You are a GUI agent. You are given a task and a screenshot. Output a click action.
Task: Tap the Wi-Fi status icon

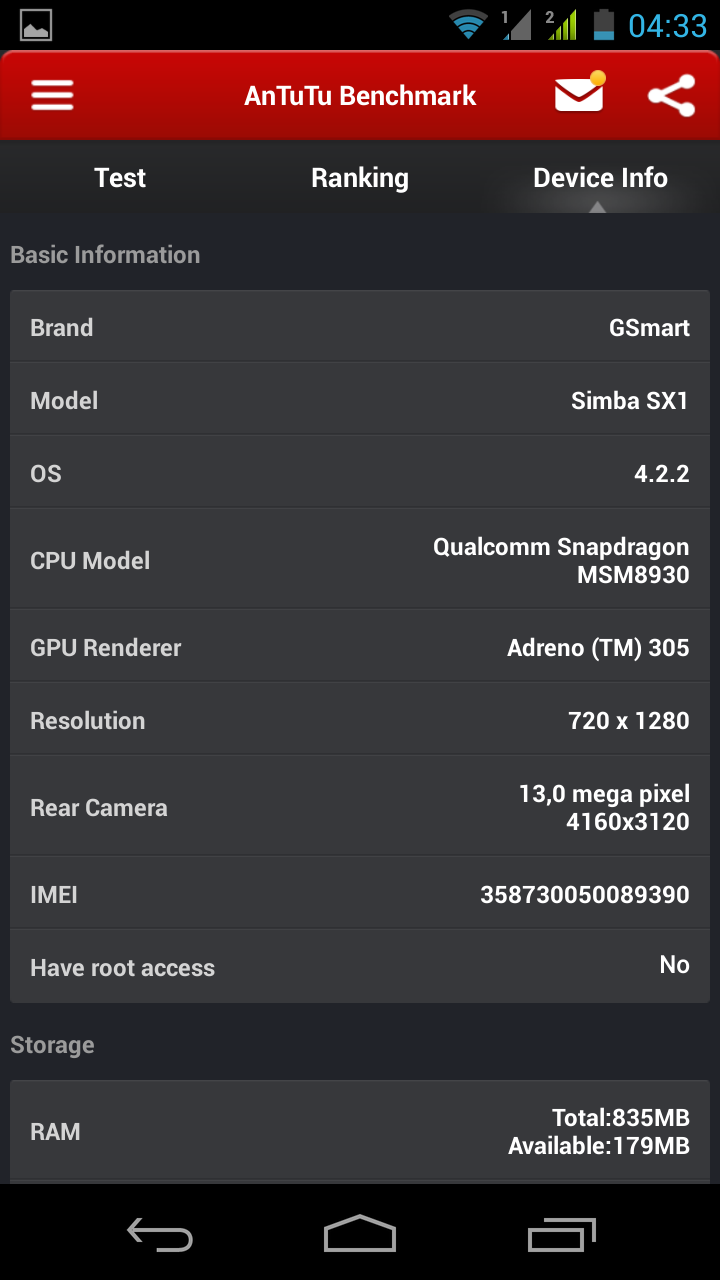(467, 24)
